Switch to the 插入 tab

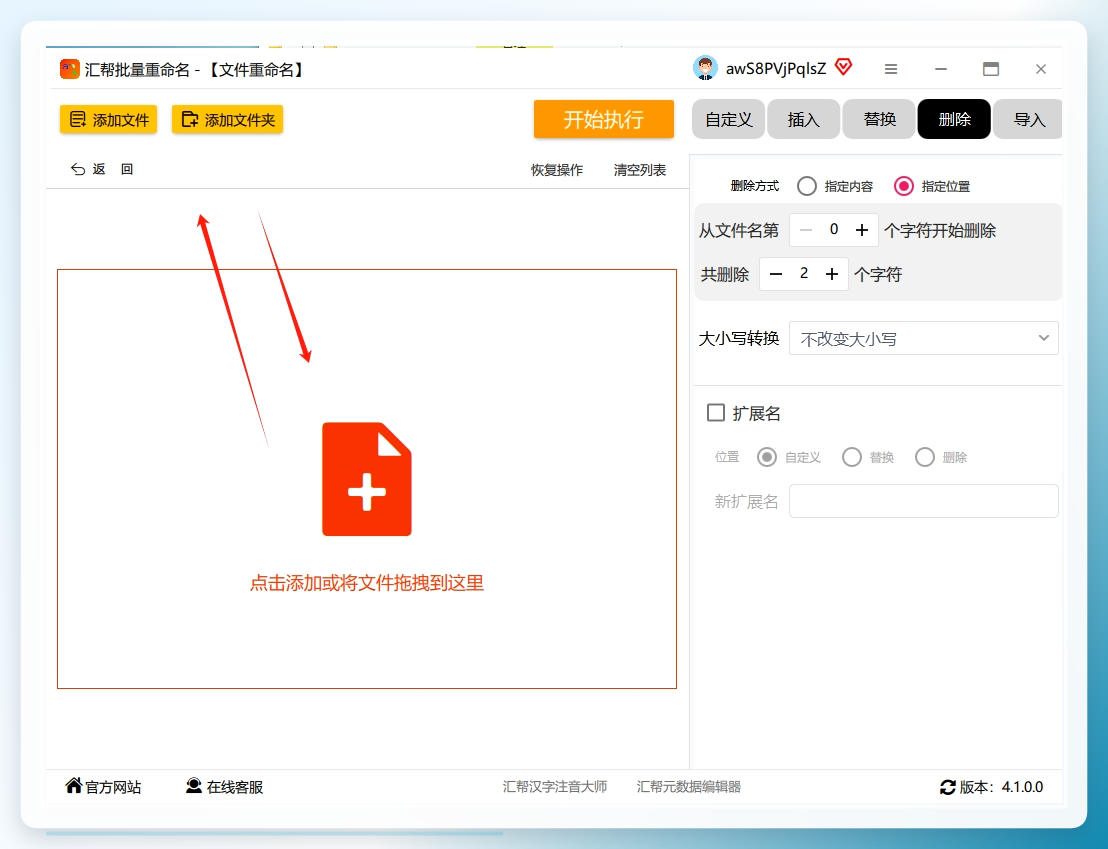(803, 119)
